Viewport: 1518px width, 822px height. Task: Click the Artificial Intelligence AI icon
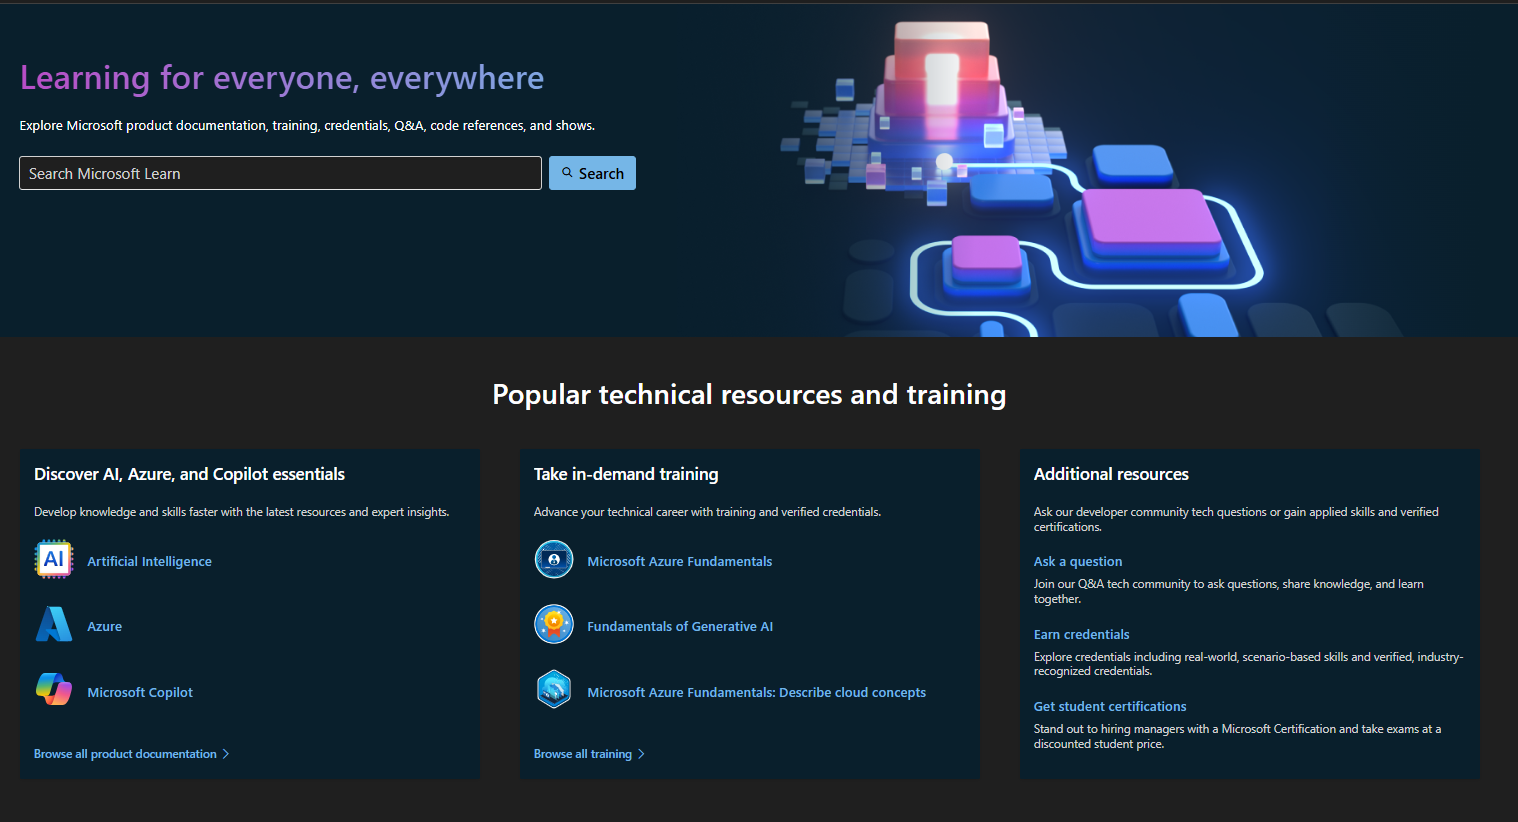click(53, 559)
